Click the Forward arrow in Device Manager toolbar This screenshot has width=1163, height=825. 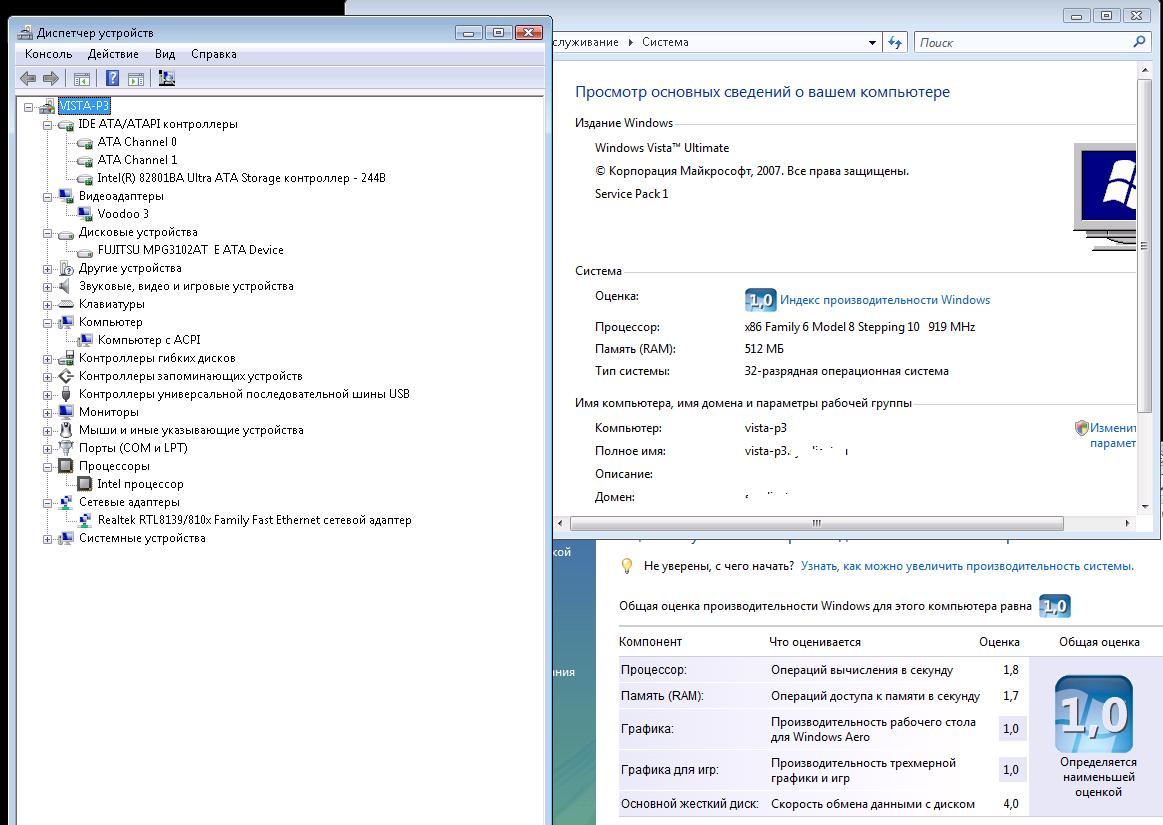[50, 78]
